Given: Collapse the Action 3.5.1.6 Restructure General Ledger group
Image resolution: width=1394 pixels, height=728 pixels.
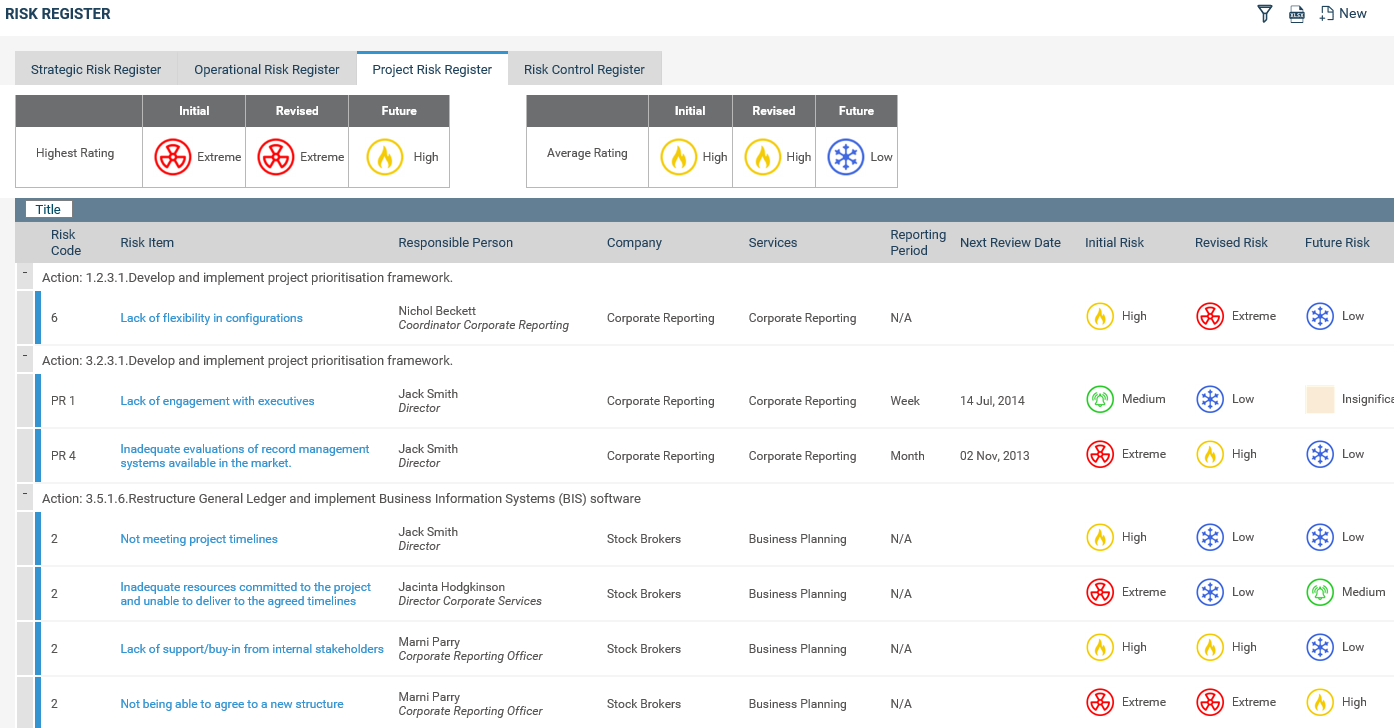Looking at the screenshot, I should click(27, 491).
